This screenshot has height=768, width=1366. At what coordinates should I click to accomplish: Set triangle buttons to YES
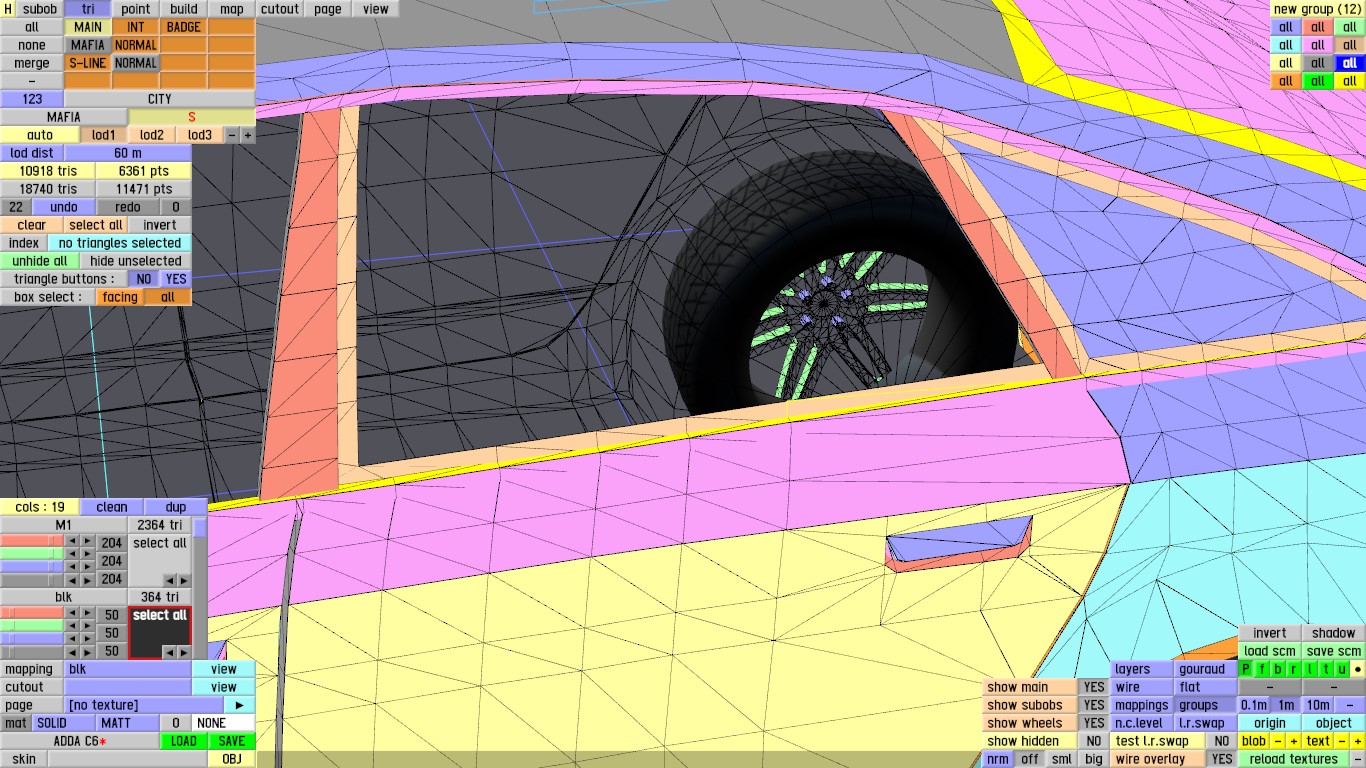coord(176,279)
